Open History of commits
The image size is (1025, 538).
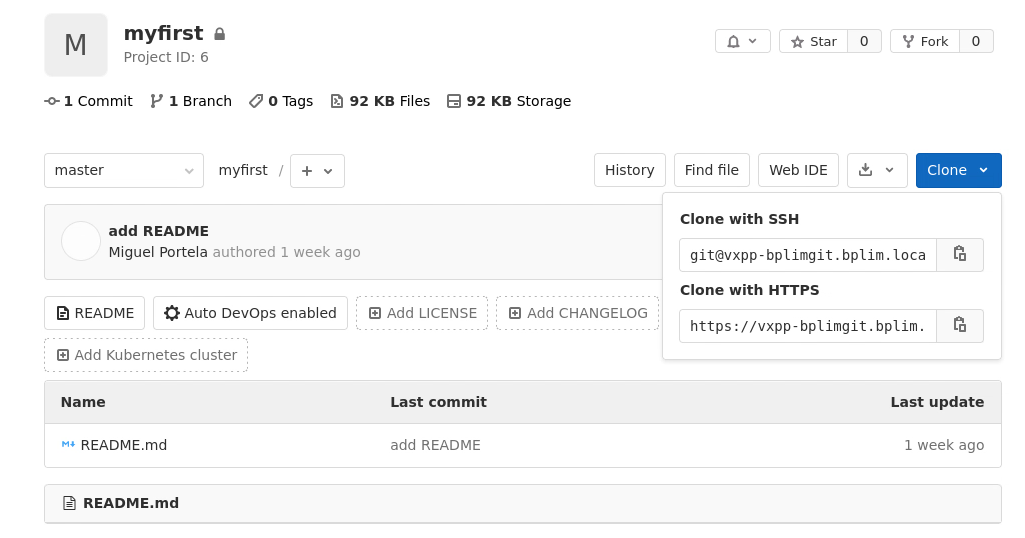pos(629,170)
